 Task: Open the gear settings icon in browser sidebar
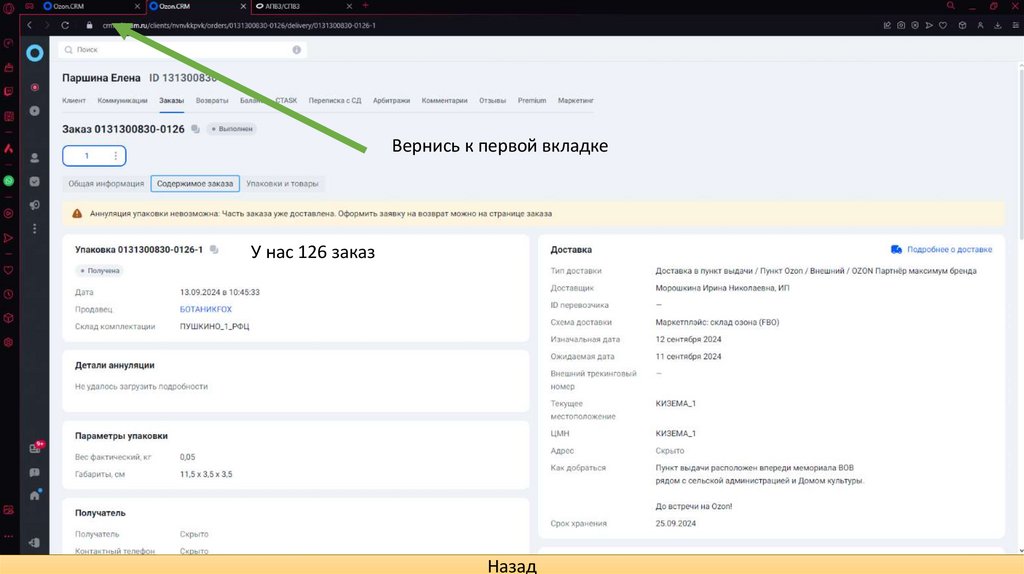(x=8, y=342)
